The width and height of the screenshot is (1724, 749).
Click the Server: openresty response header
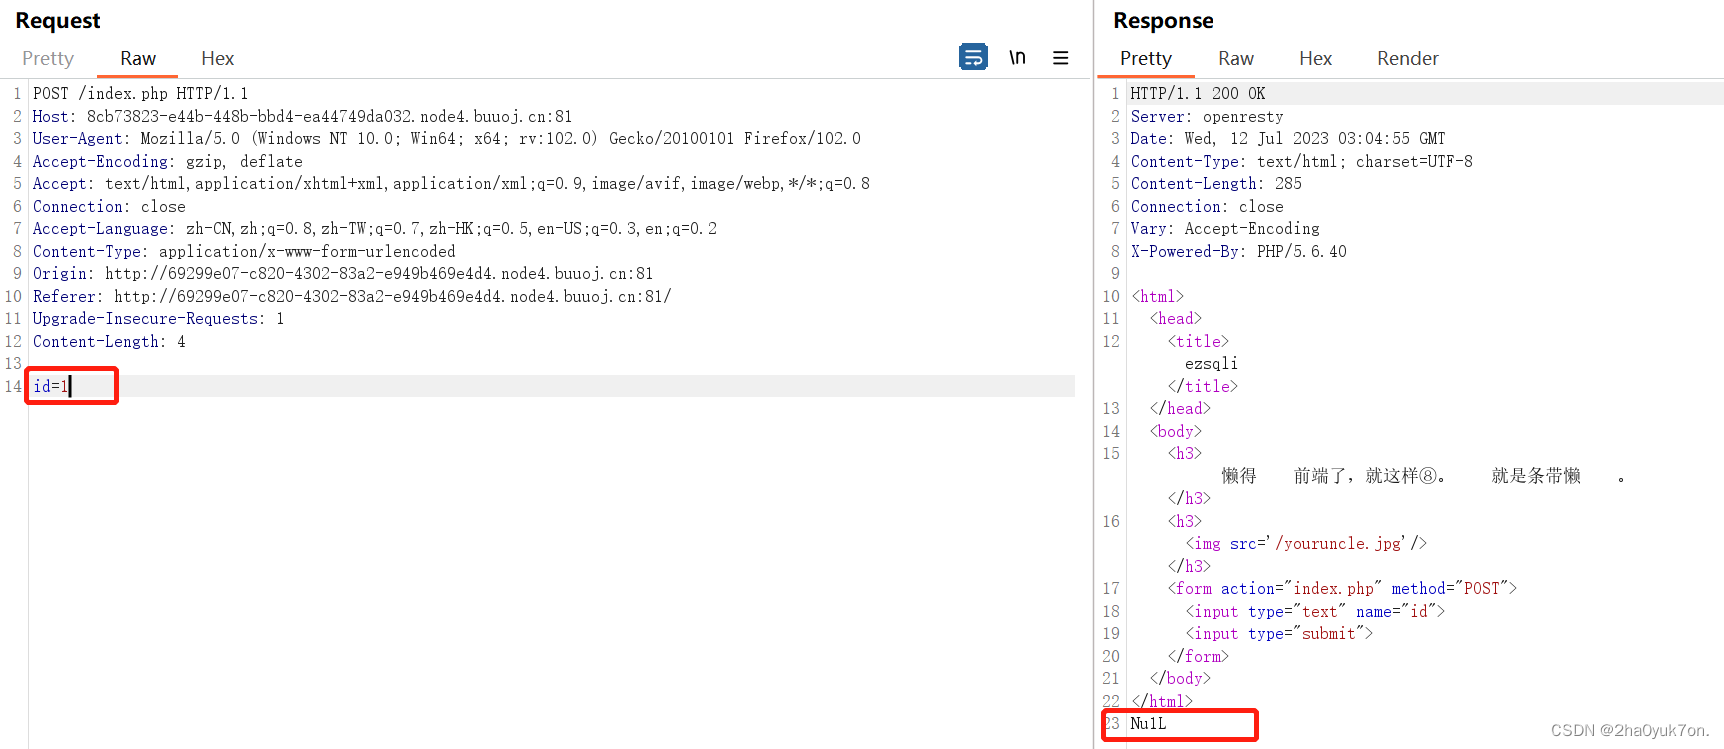click(x=1207, y=116)
